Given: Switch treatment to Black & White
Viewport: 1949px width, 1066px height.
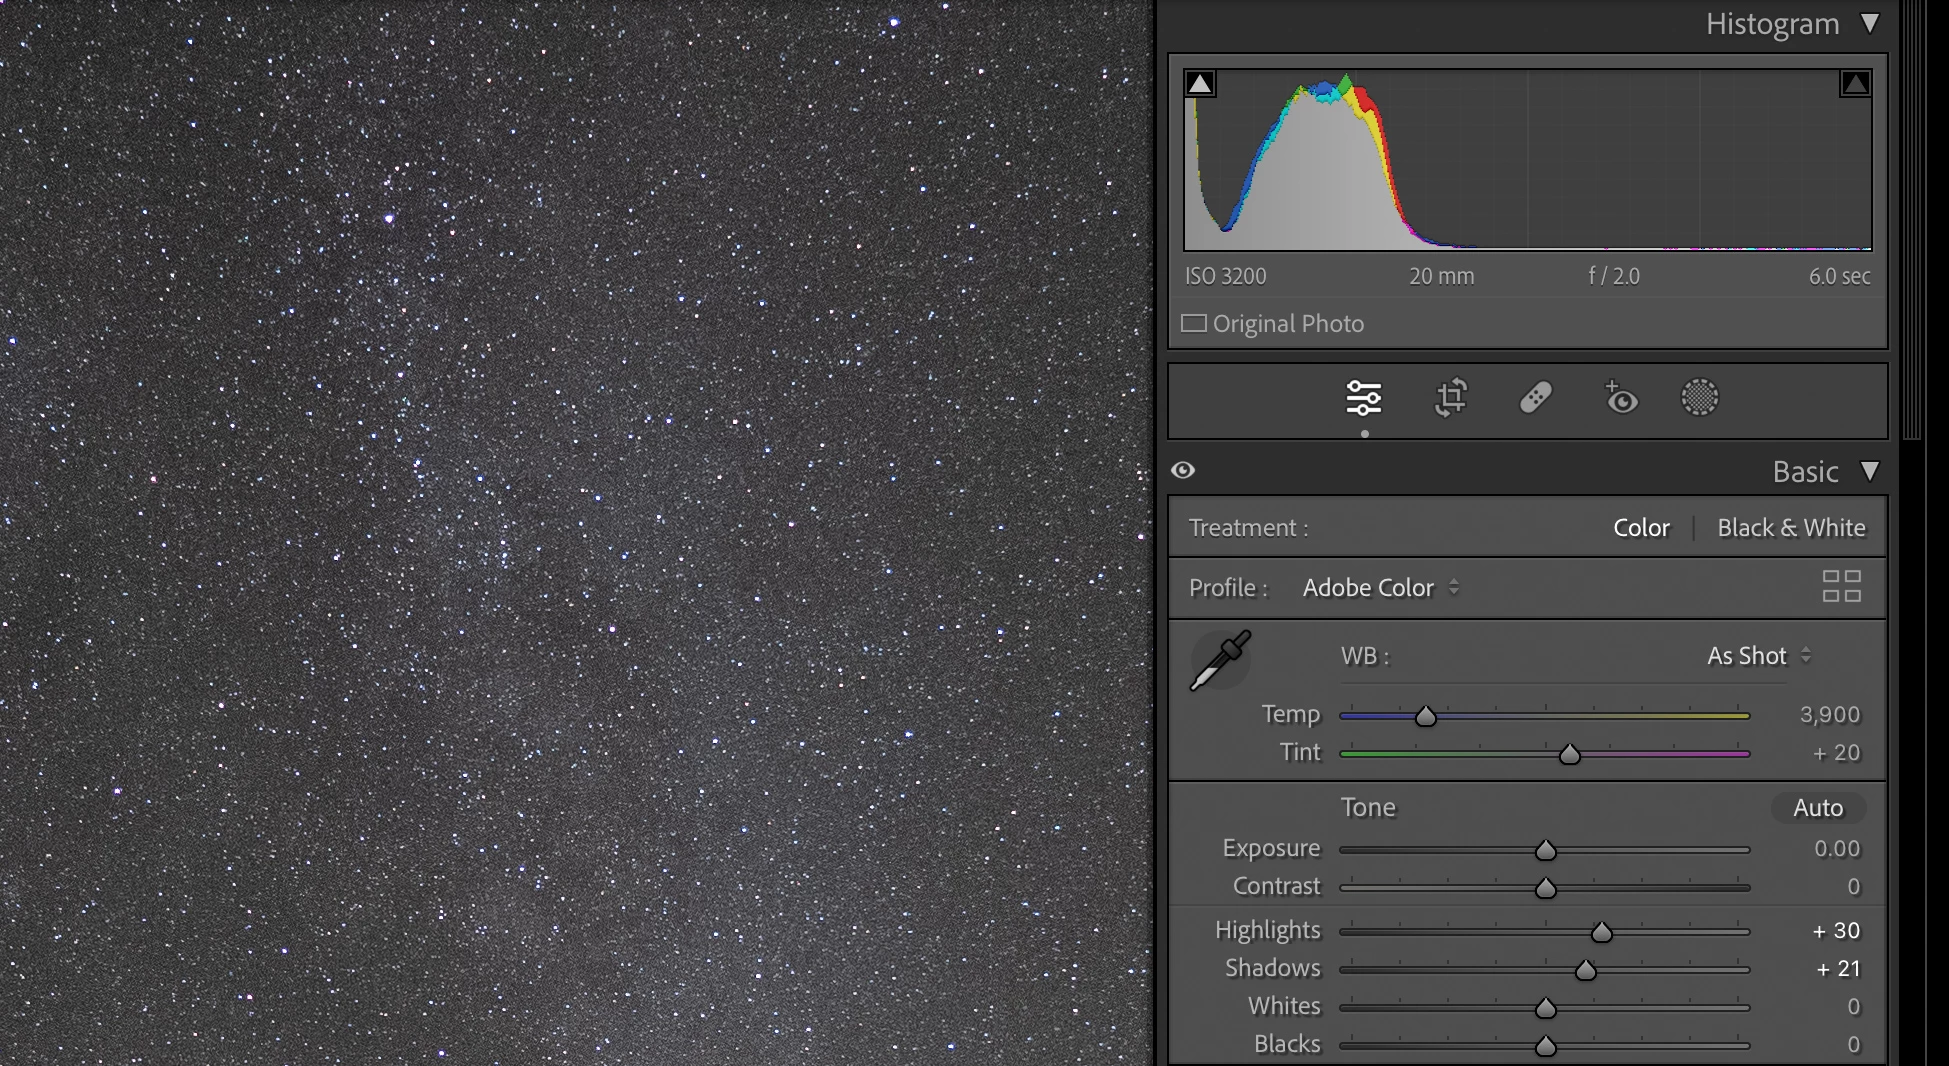Looking at the screenshot, I should pos(1791,528).
